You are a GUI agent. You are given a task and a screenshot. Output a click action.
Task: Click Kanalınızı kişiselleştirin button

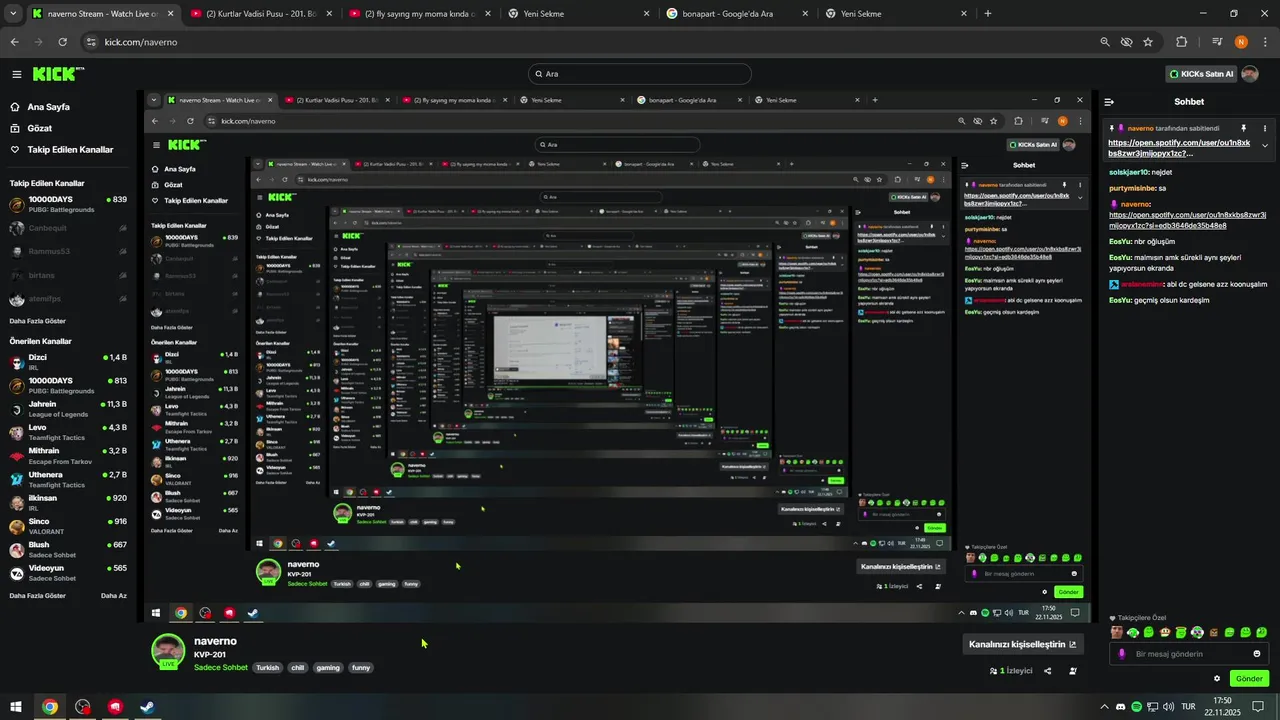pos(1022,645)
